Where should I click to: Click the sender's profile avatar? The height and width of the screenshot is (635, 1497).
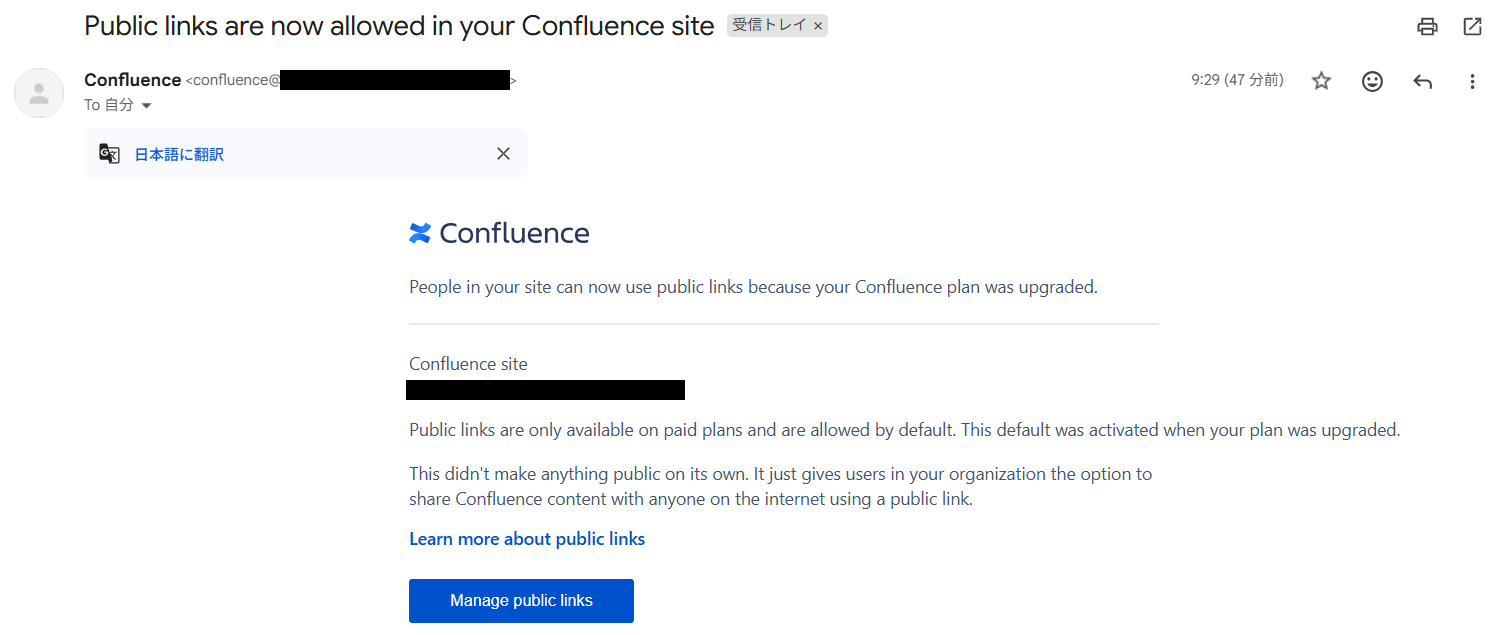39,93
